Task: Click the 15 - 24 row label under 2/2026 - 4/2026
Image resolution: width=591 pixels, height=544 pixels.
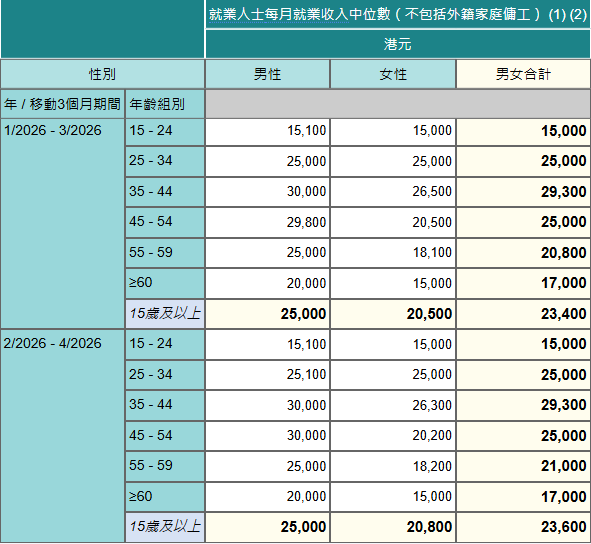Action: tap(165, 344)
